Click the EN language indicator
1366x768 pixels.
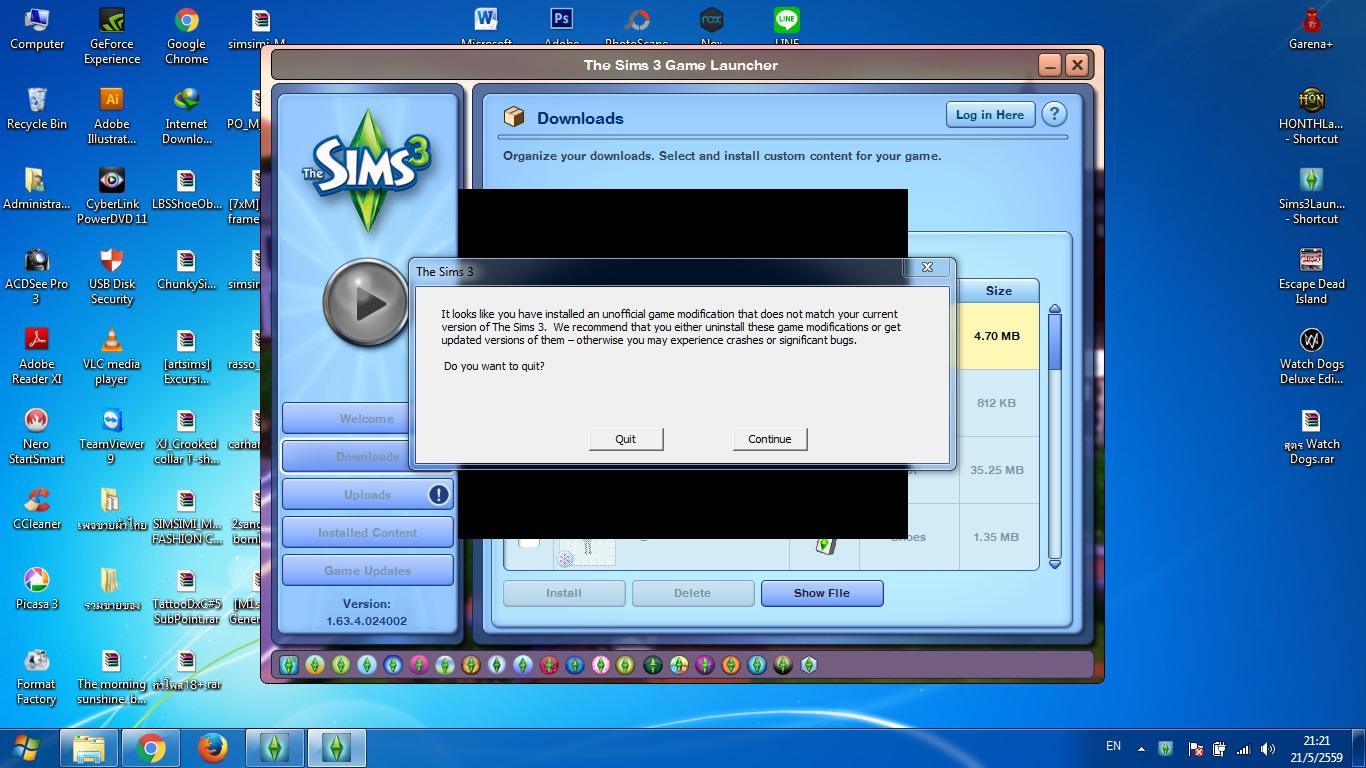(x=1113, y=747)
